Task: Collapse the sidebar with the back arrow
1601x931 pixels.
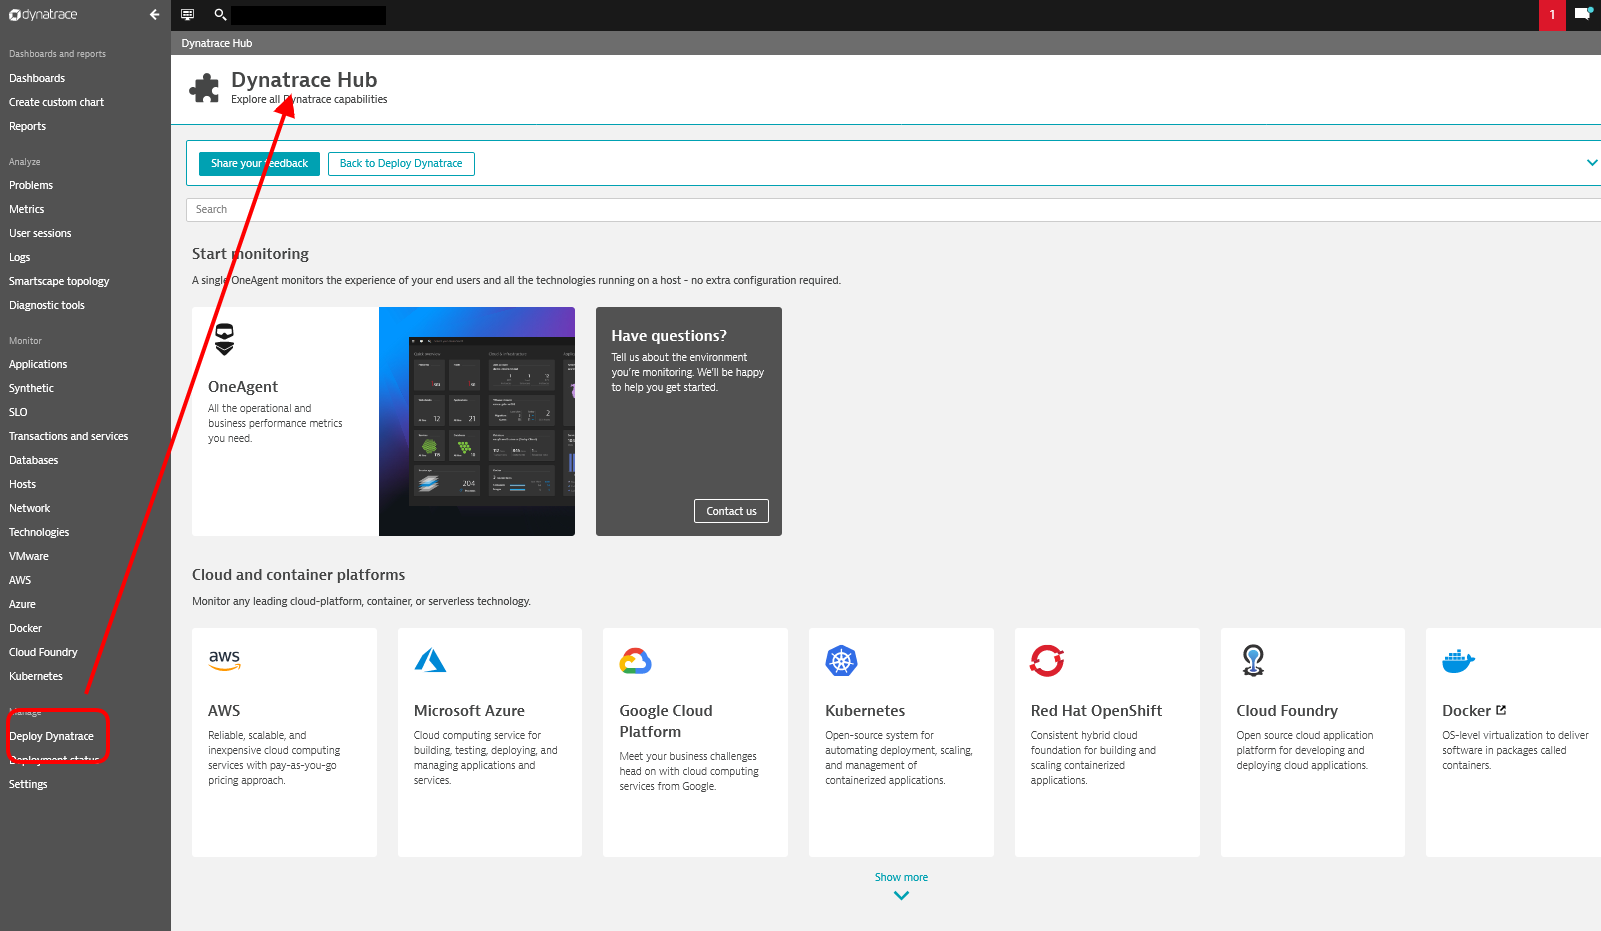Action: point(154,15)
